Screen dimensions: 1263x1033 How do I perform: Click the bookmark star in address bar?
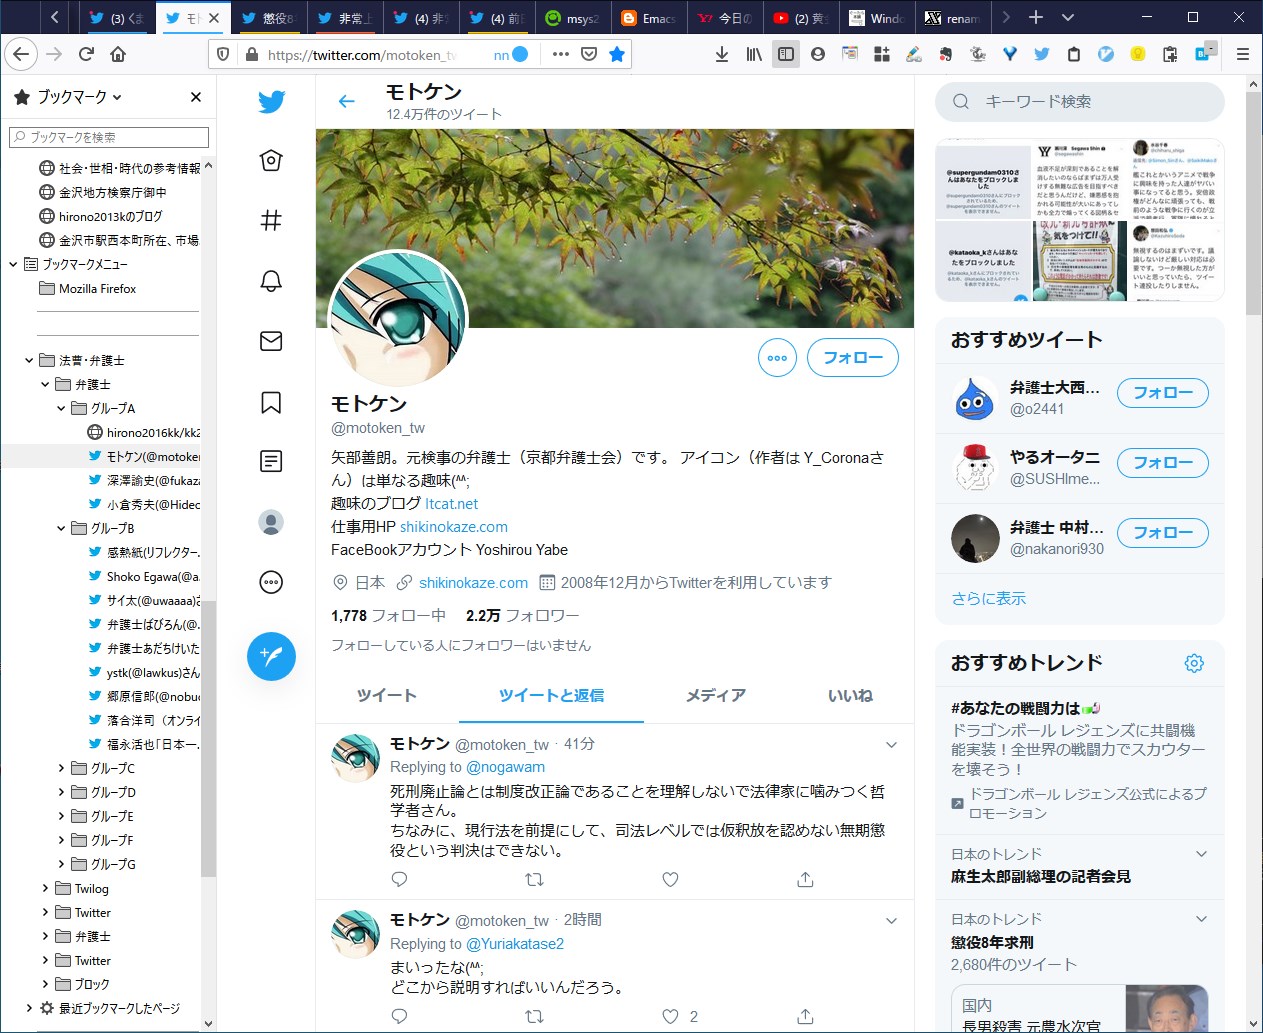(617, 54)
